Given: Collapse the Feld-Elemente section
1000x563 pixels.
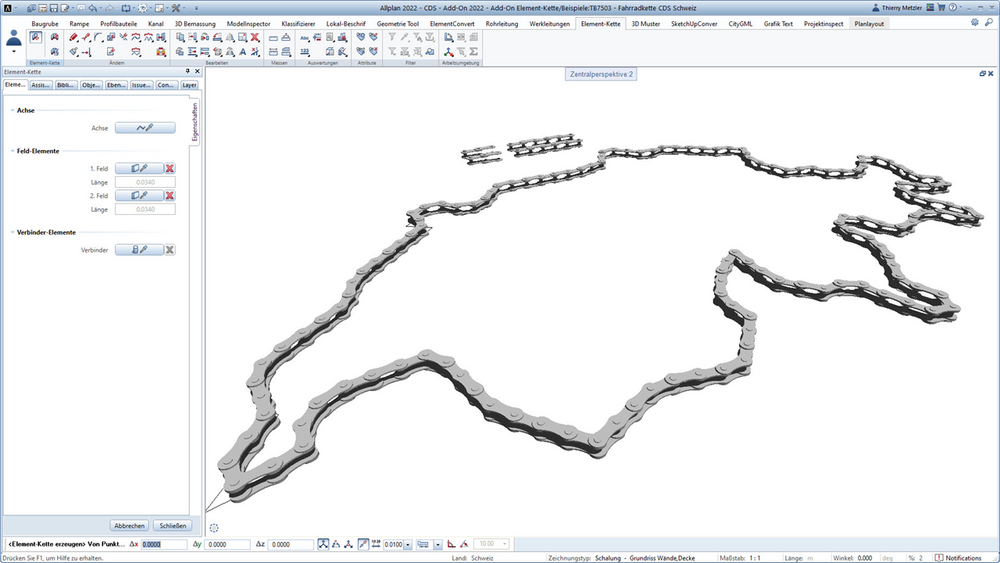Looking at the screenshot, I should (12, 151).
